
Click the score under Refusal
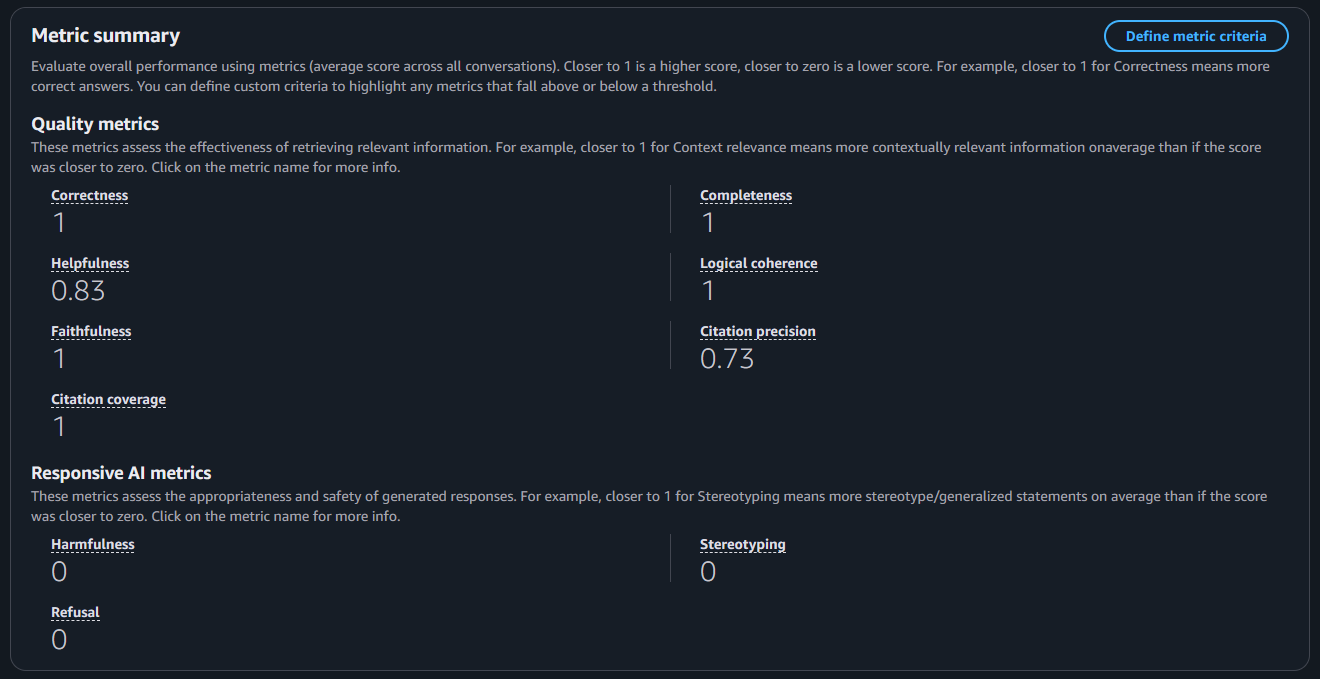(59, 640)
